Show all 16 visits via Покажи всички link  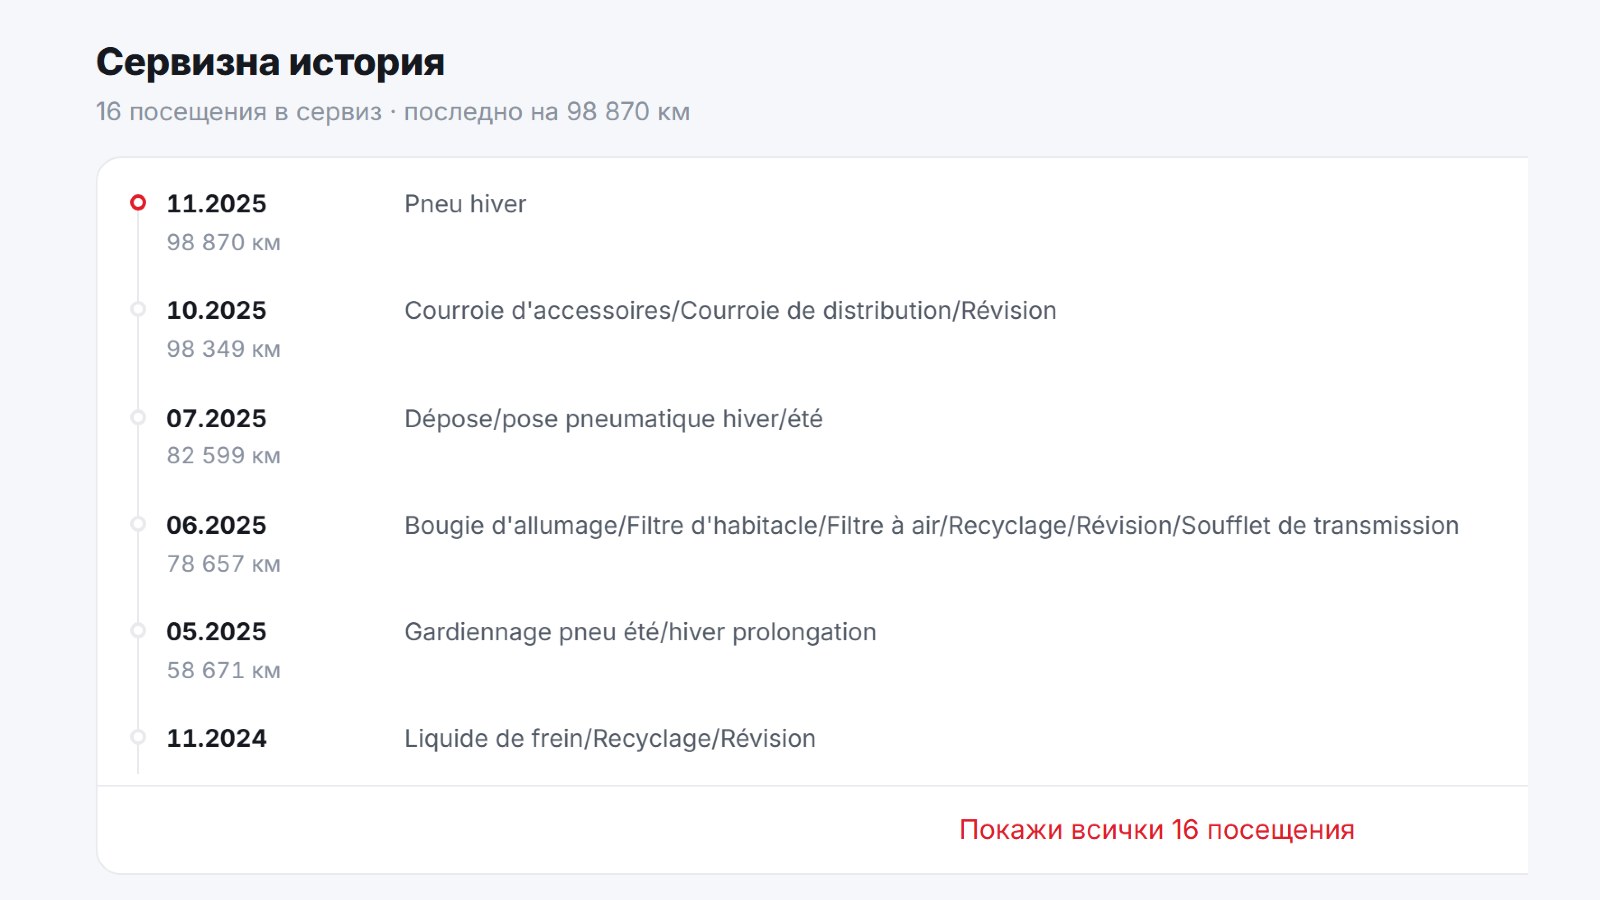tap(1157, 830)
